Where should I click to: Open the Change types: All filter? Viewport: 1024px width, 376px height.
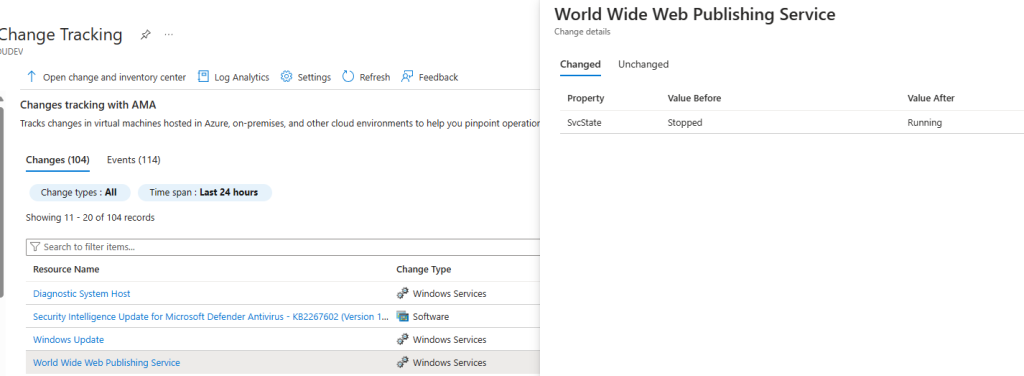click(x=79, y=193)
